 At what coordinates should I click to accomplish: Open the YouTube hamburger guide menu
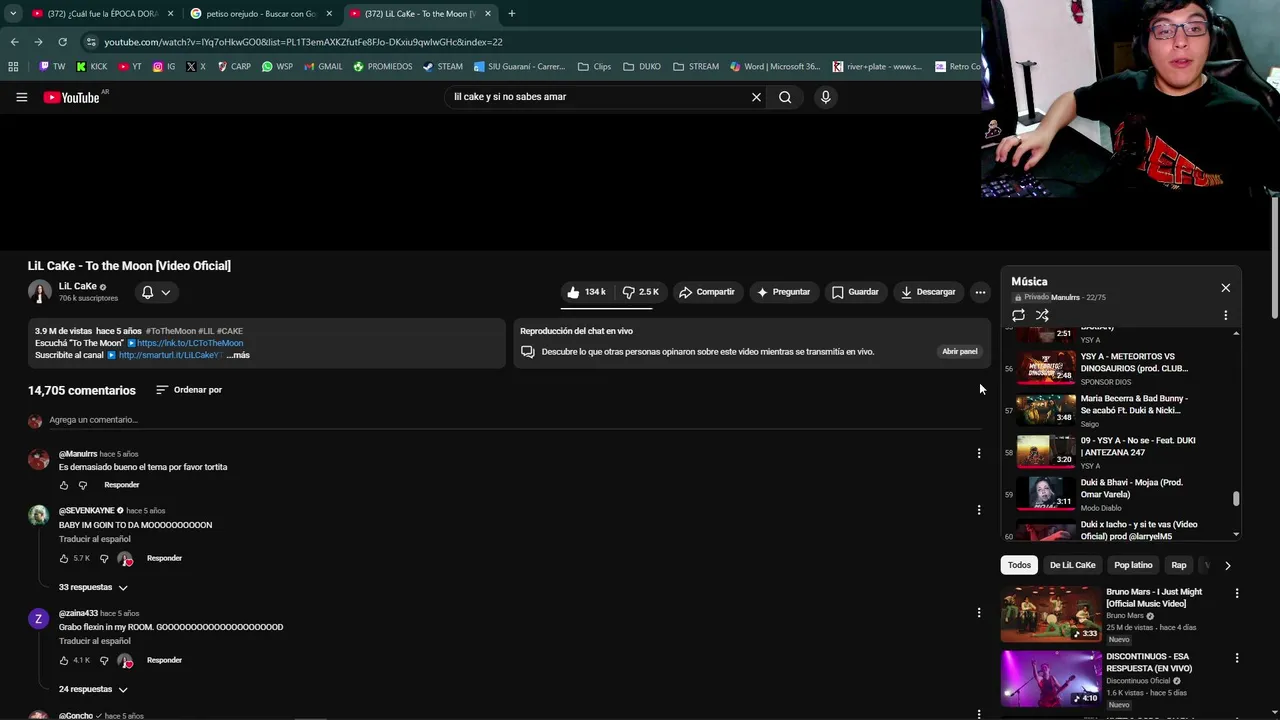(21, 97)
